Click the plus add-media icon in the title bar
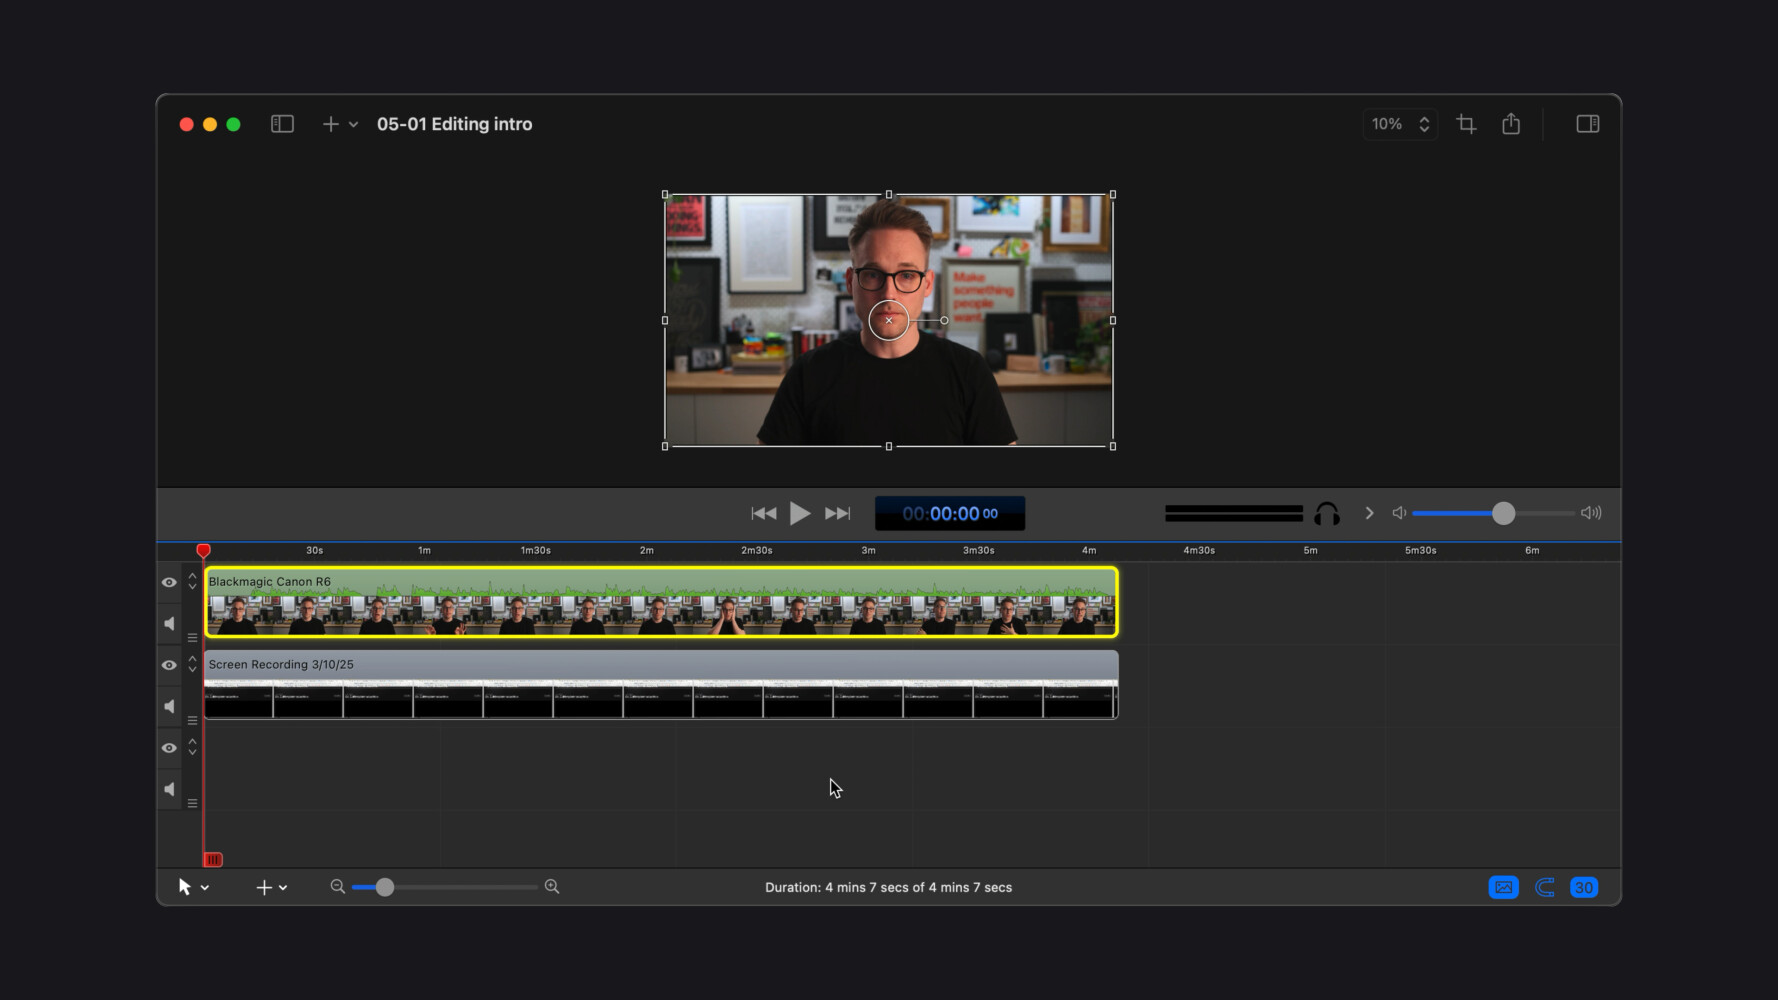This screenshot has width=1778, height=1000. pyautogui.click(x=330, y=124)
